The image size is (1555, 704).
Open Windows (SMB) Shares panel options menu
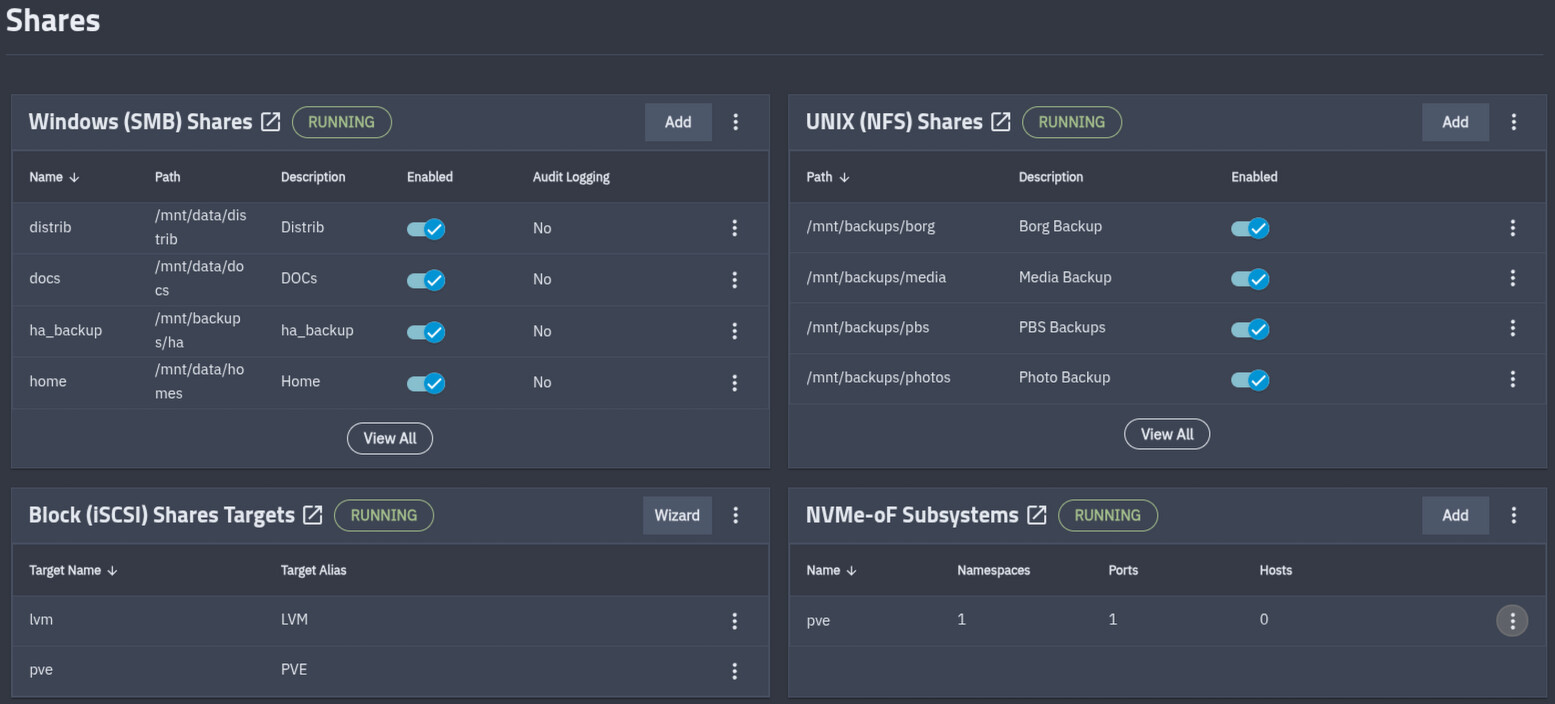pos(735,122)
